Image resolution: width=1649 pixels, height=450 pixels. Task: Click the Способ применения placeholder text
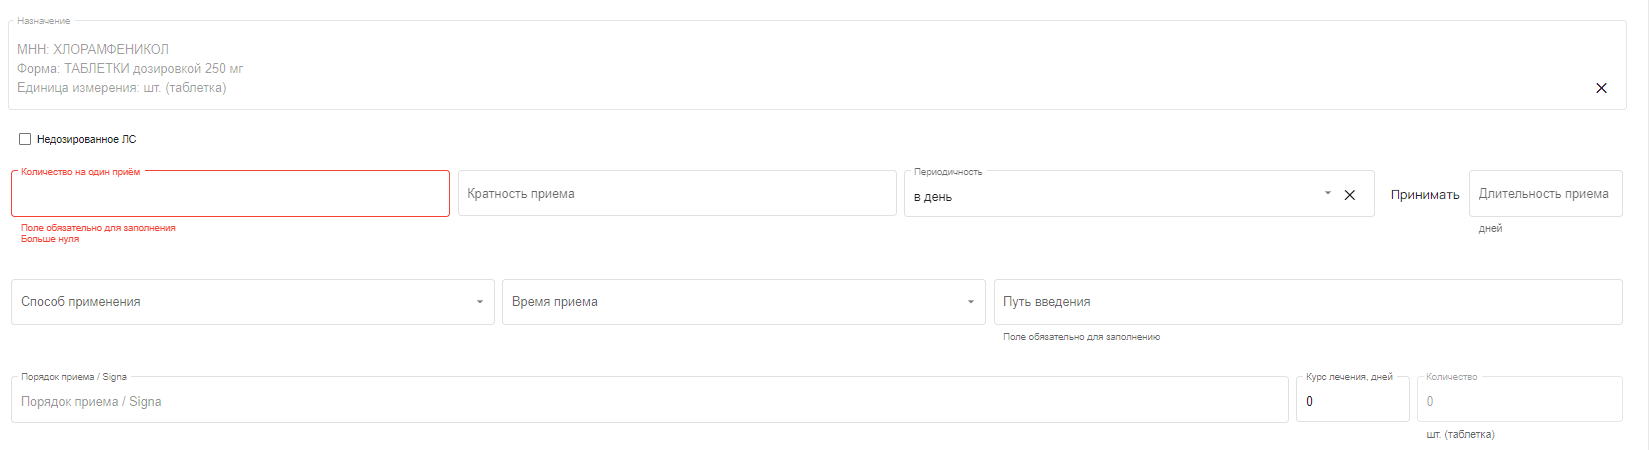(x=81, y=302)
